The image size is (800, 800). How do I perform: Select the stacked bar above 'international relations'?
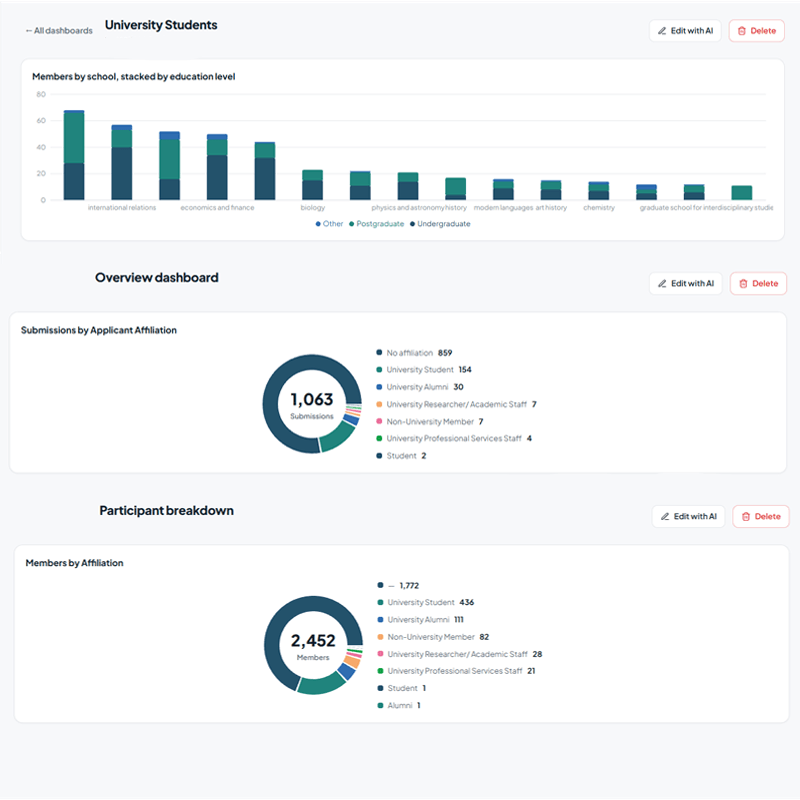point(122,162)
